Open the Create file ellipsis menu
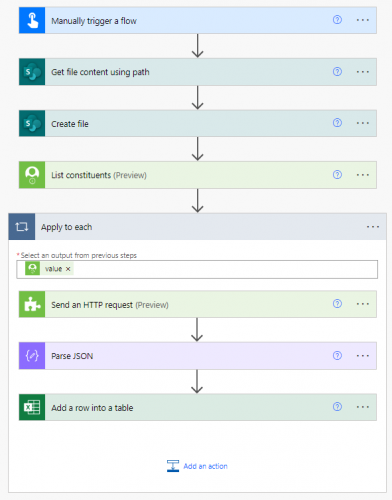Viewport: 392px width, 500px height. (x=363, y=123)
